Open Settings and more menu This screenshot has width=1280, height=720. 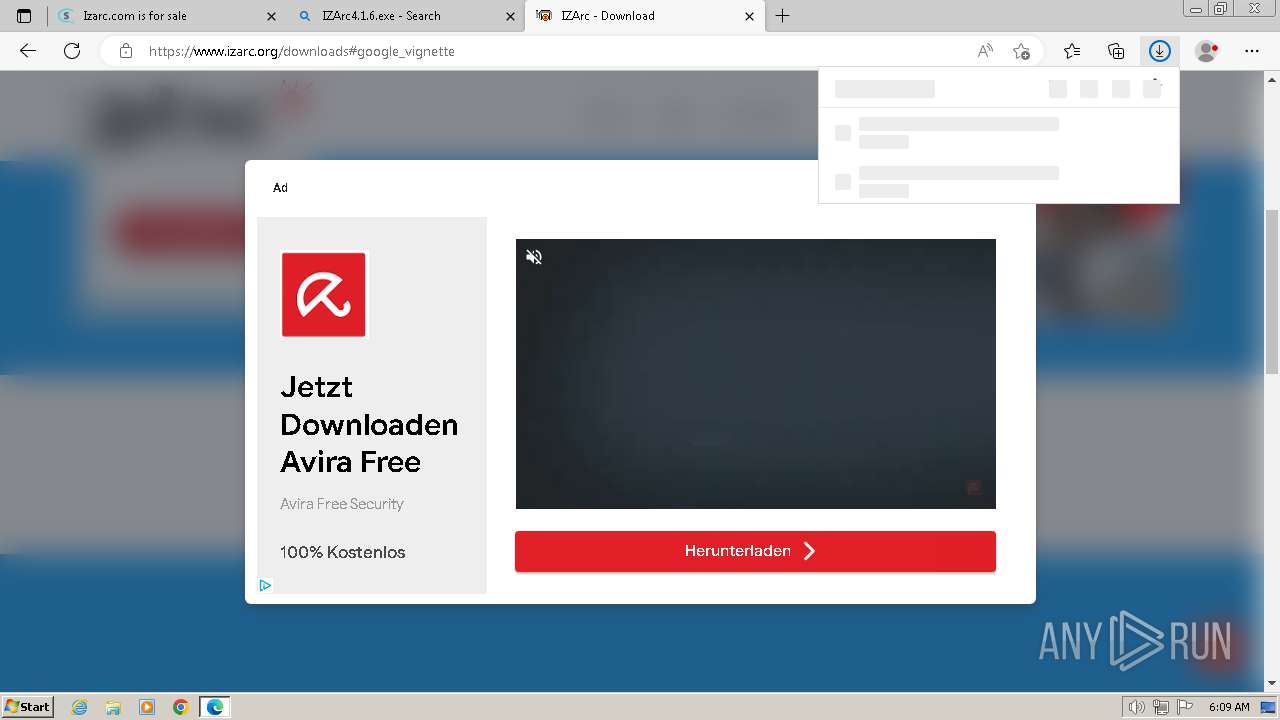pyautogui.click(x=1252, y=51)
